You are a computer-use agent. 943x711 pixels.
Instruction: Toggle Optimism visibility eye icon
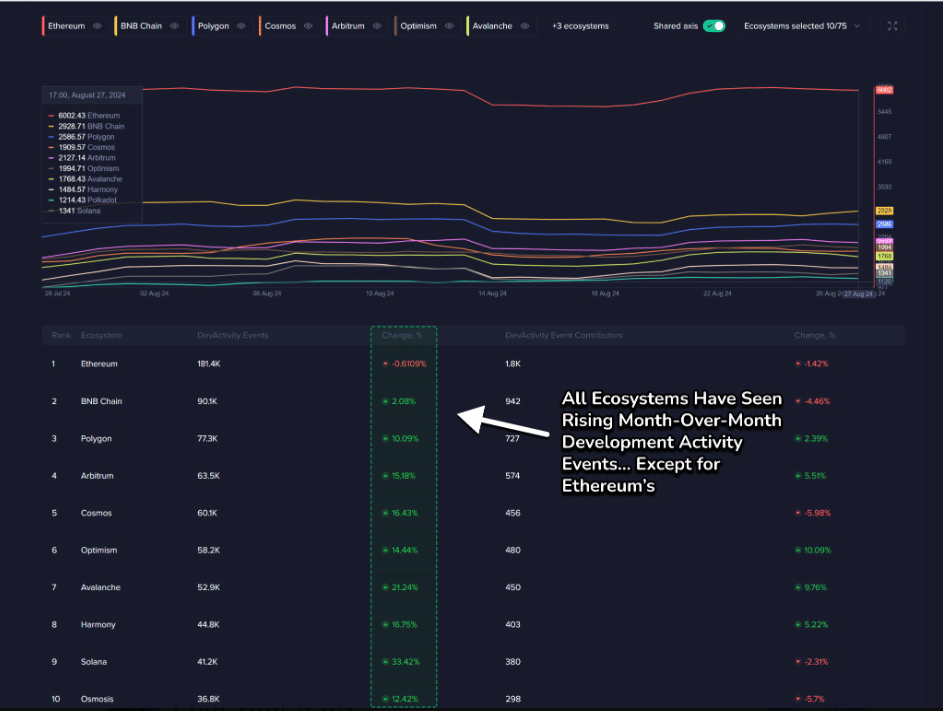pos(449,26)
